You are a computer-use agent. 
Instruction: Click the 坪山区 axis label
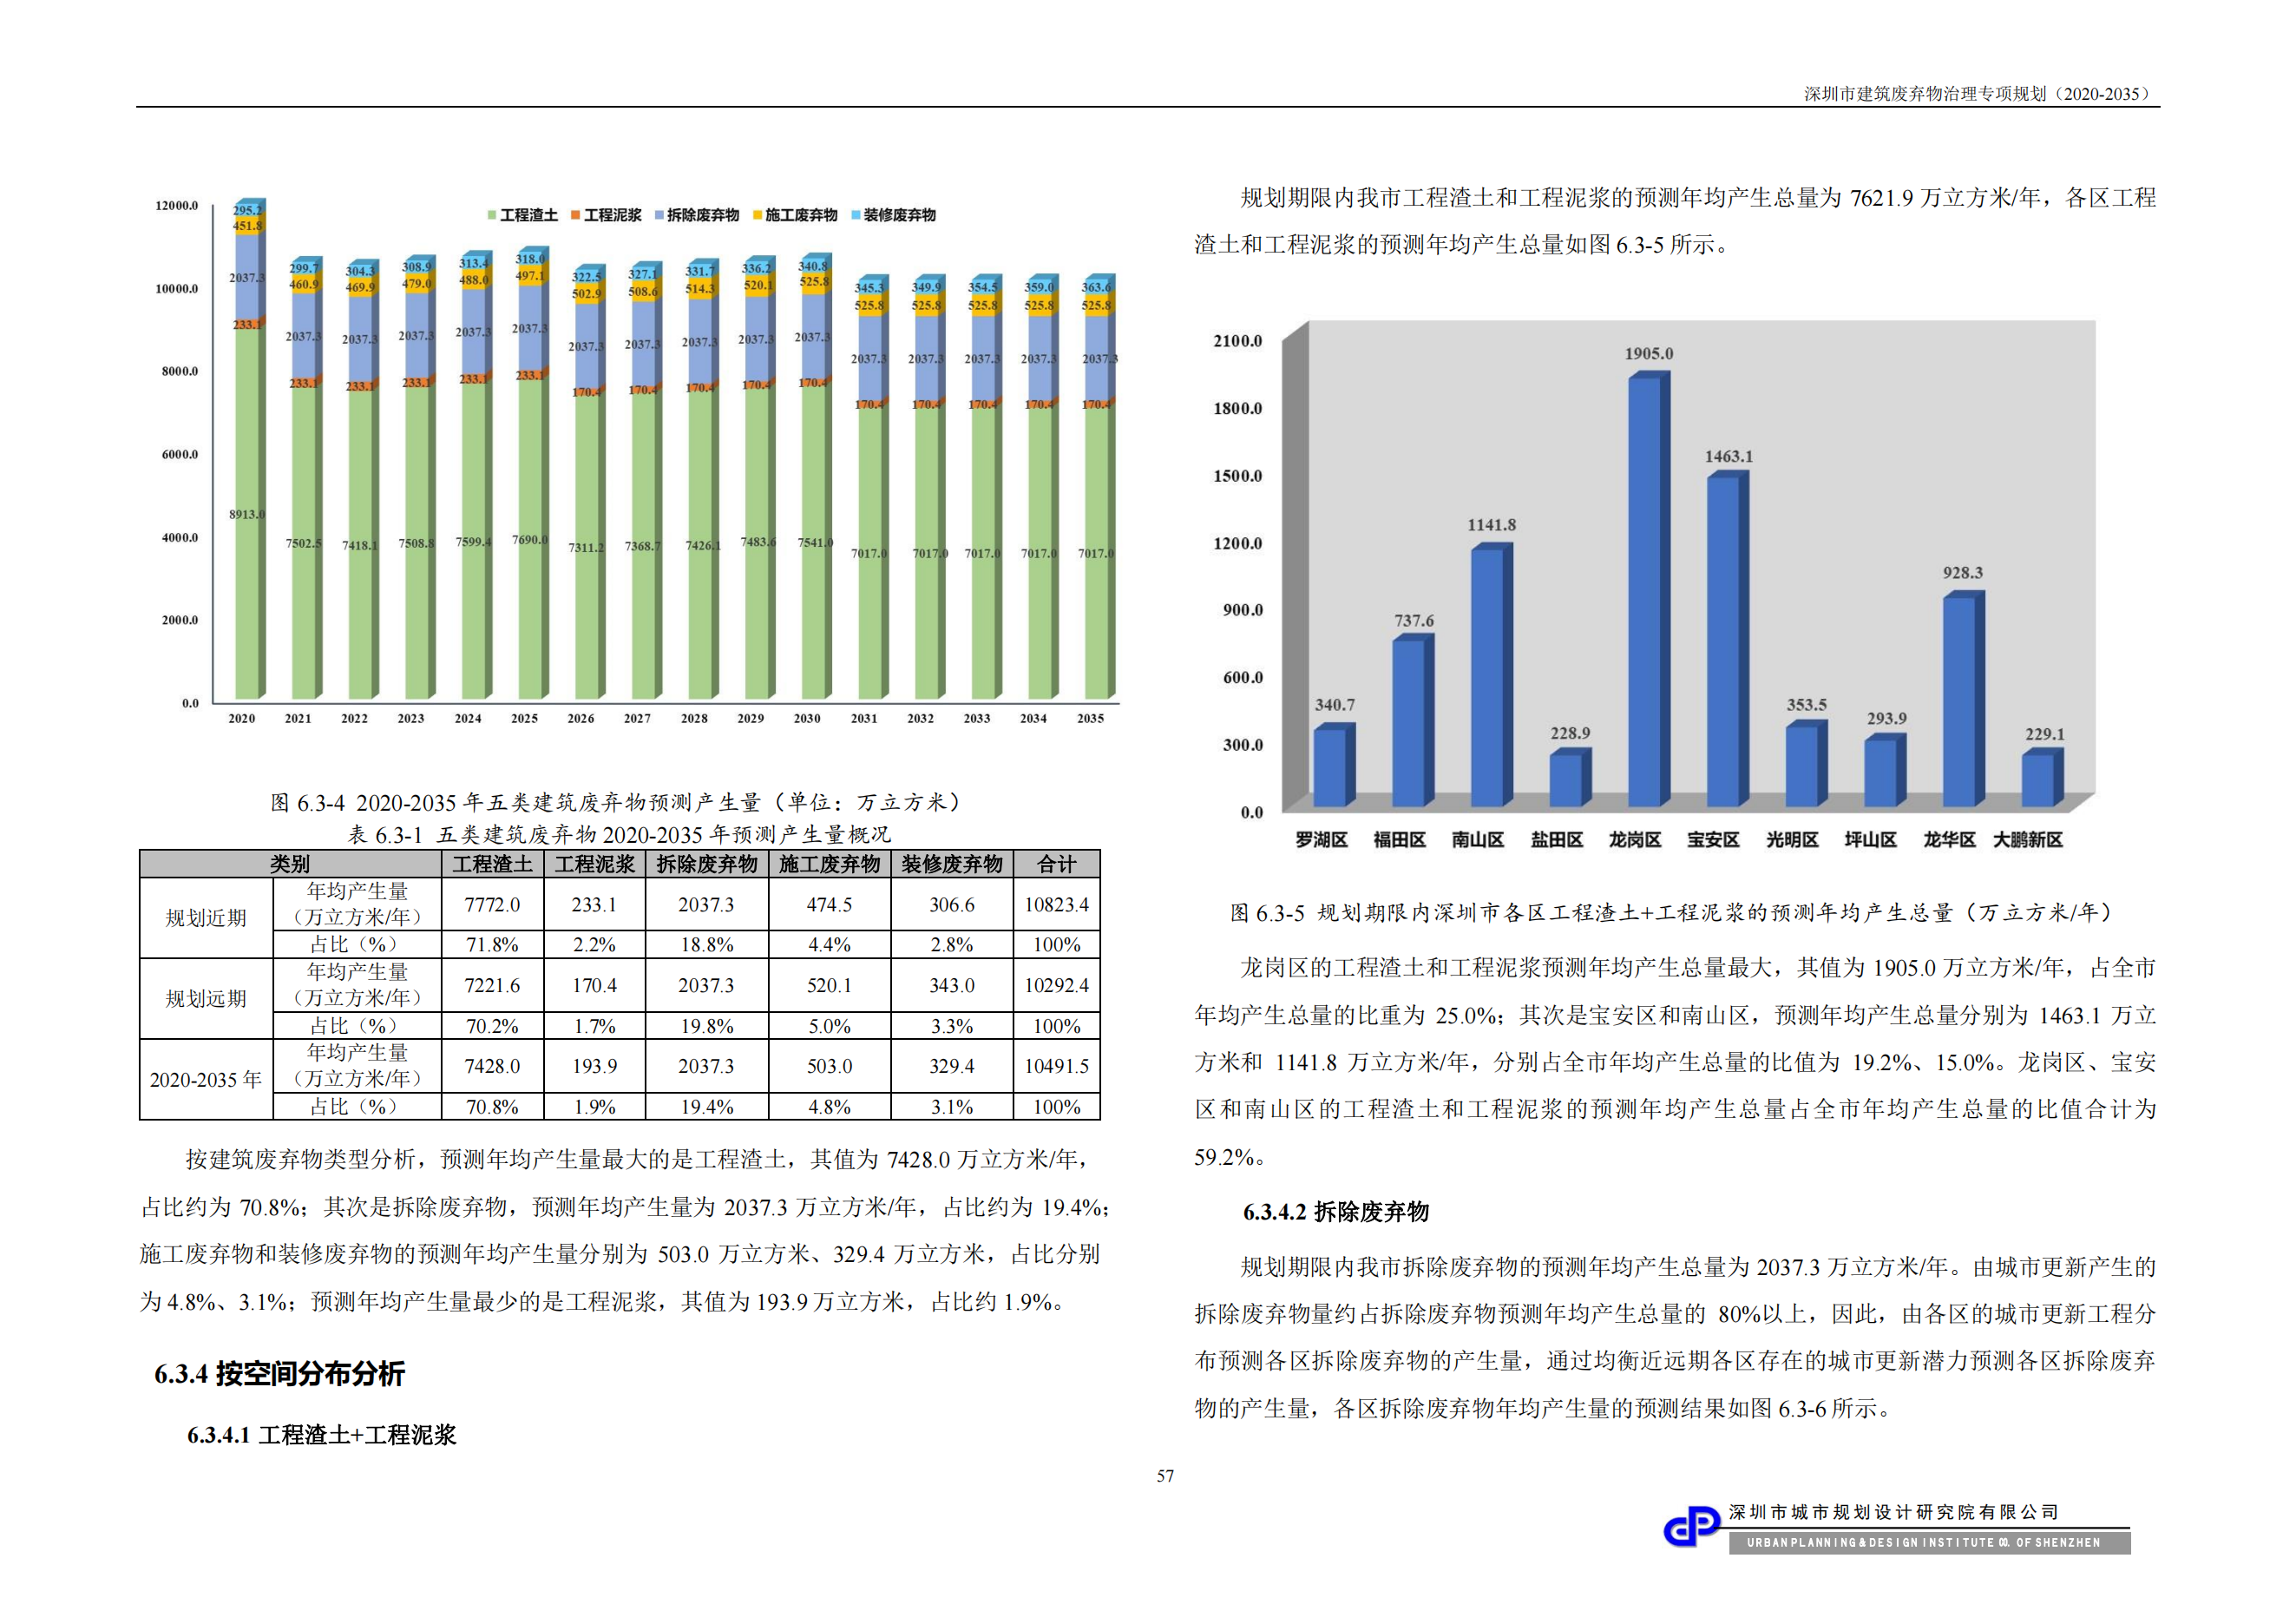pyautogui.click(x=1871, y=840)
